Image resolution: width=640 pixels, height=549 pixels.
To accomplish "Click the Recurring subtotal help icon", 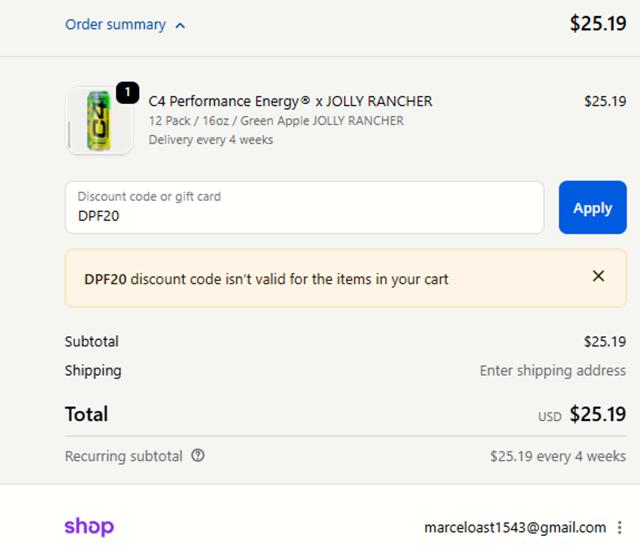I will coord(198,456).
